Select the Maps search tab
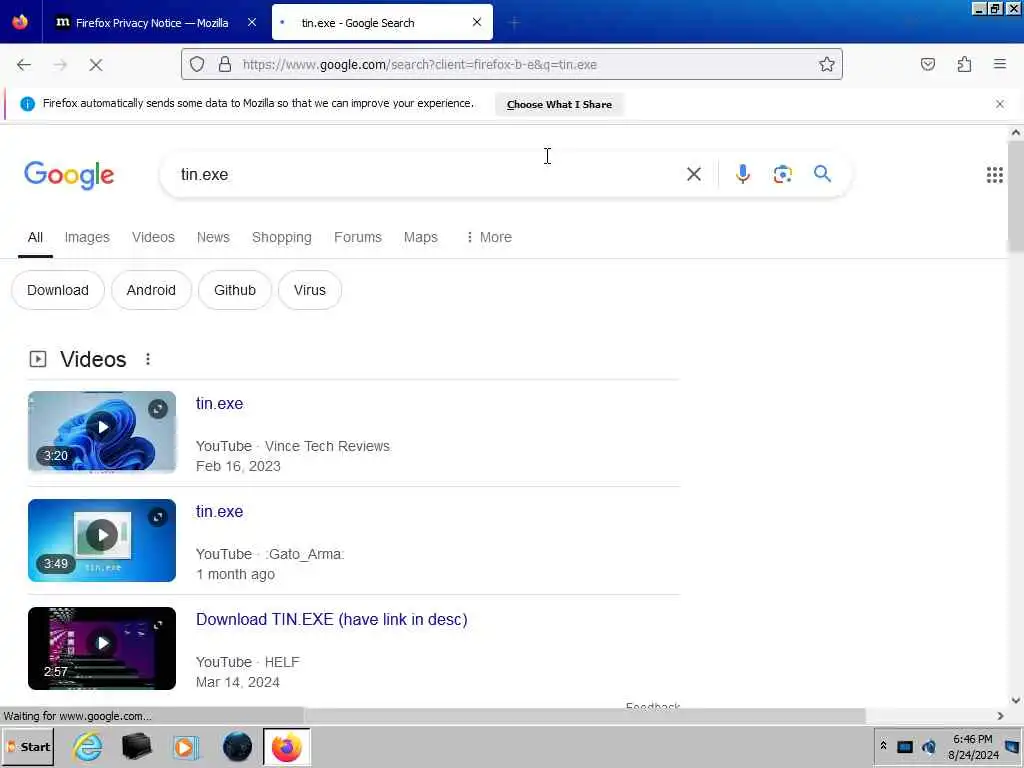Image resolution: width=1024 pixels, height=768 pixels. coord(421,237)
